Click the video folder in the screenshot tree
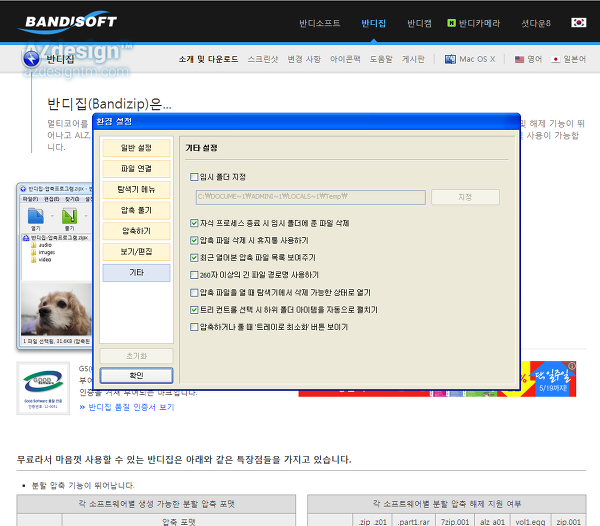Screen dimensions: 600x526 (41, 259)
